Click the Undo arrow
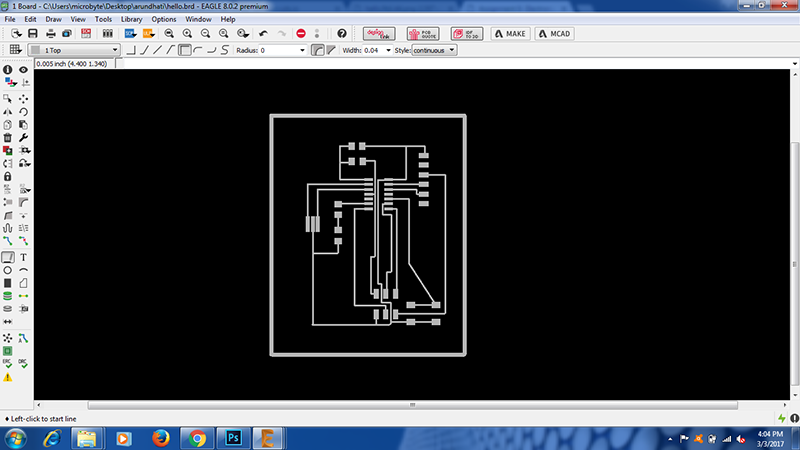 [x=263, y=34]
